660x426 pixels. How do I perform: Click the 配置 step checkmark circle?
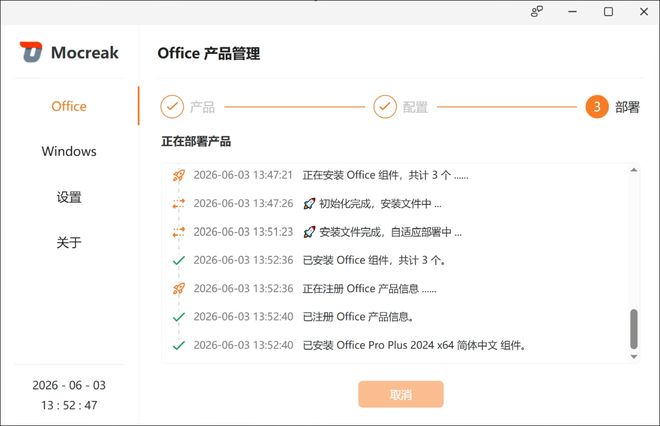pos(385,106)
